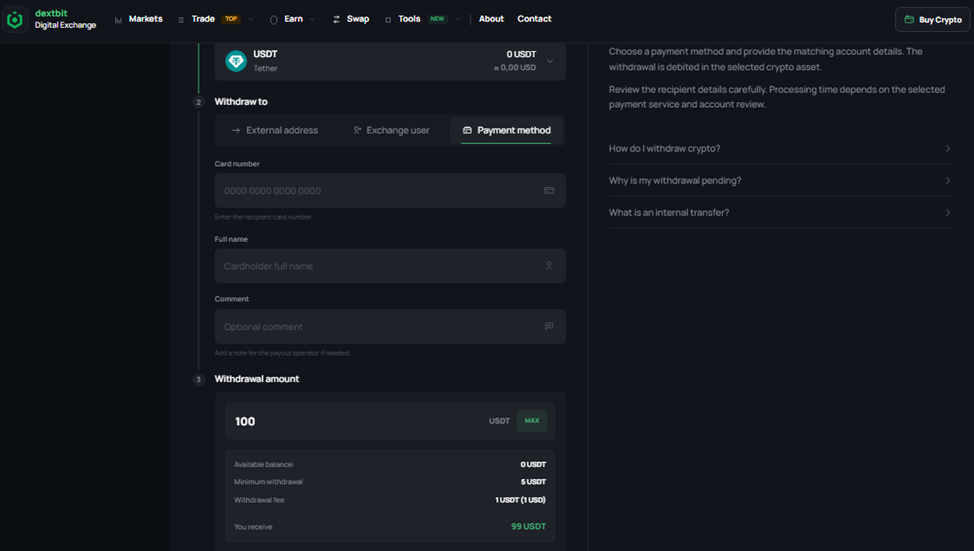Focus the Card number input field
This screenshot has height=551, width=974.
point(390,191)
